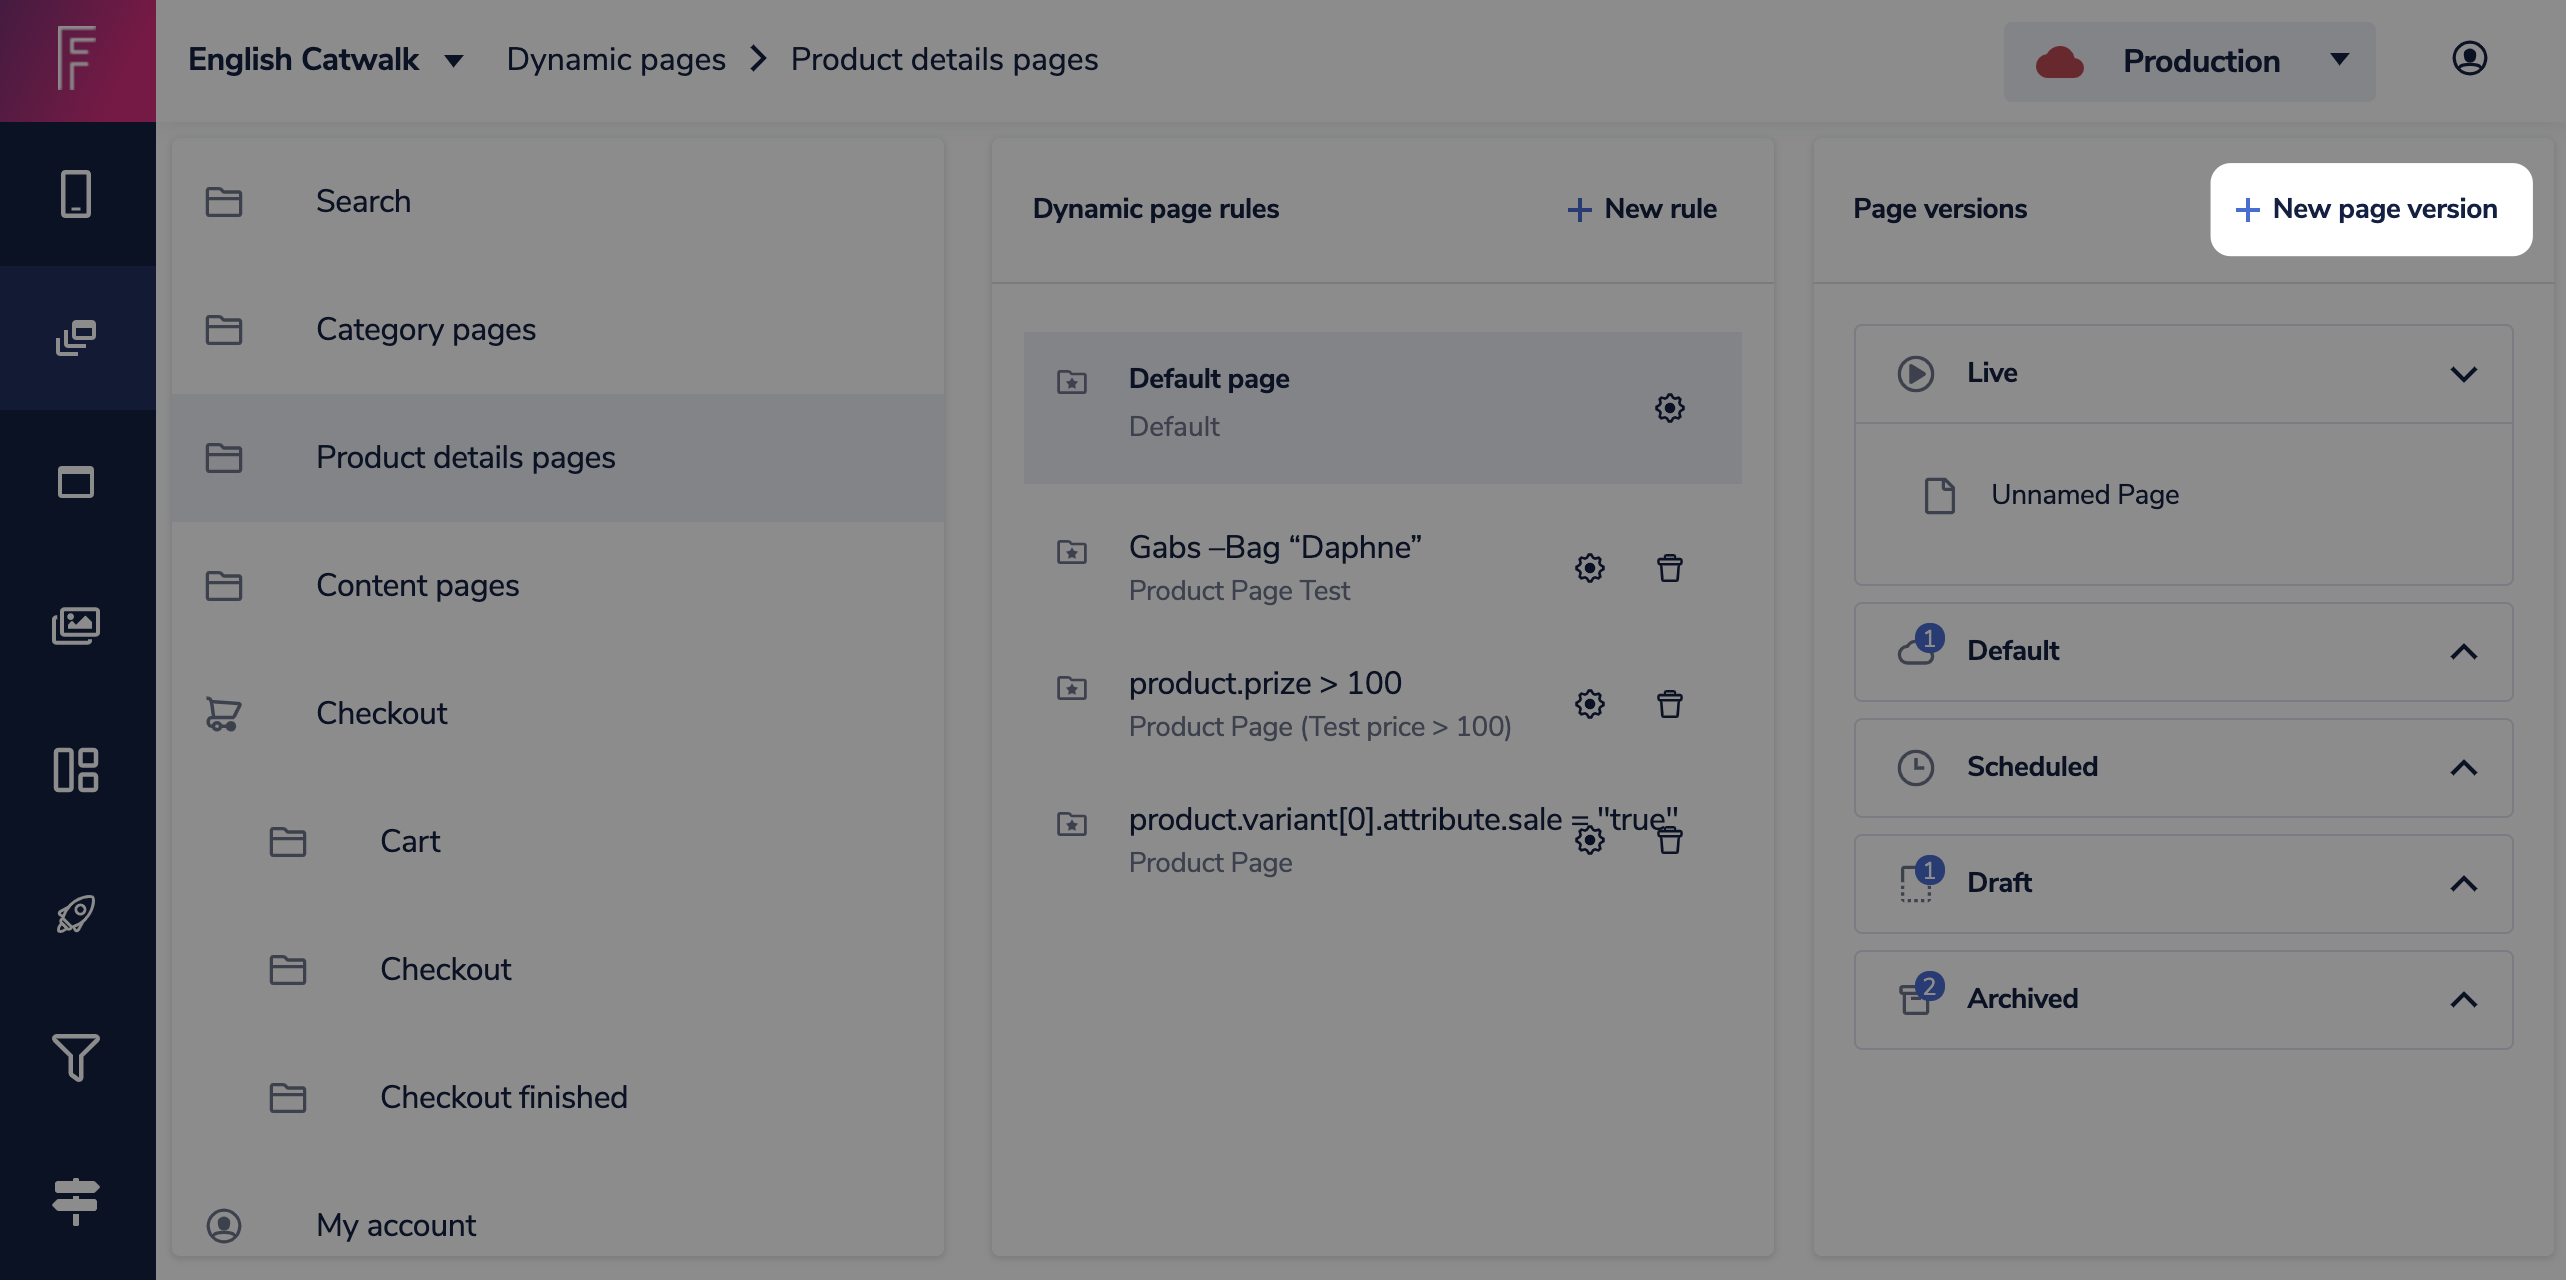Select the nested Checkout subfolder
Image resolution: width=2566 pixels, height=1280 pixels.
coord(558,970)
